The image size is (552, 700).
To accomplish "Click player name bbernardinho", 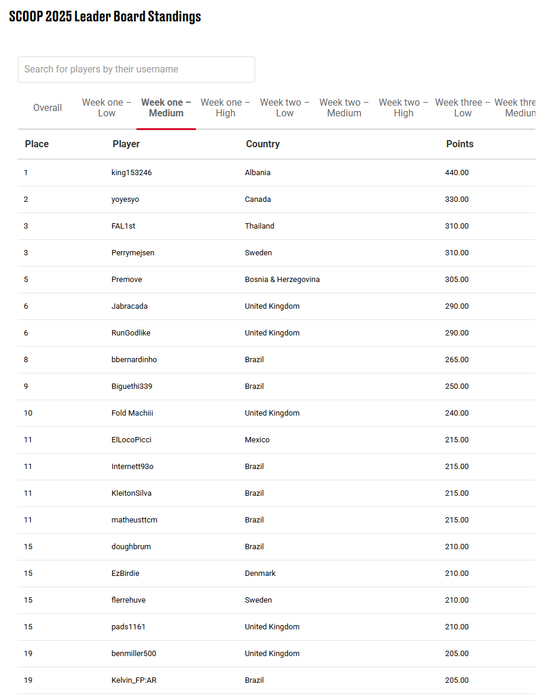I will (134, 359).
